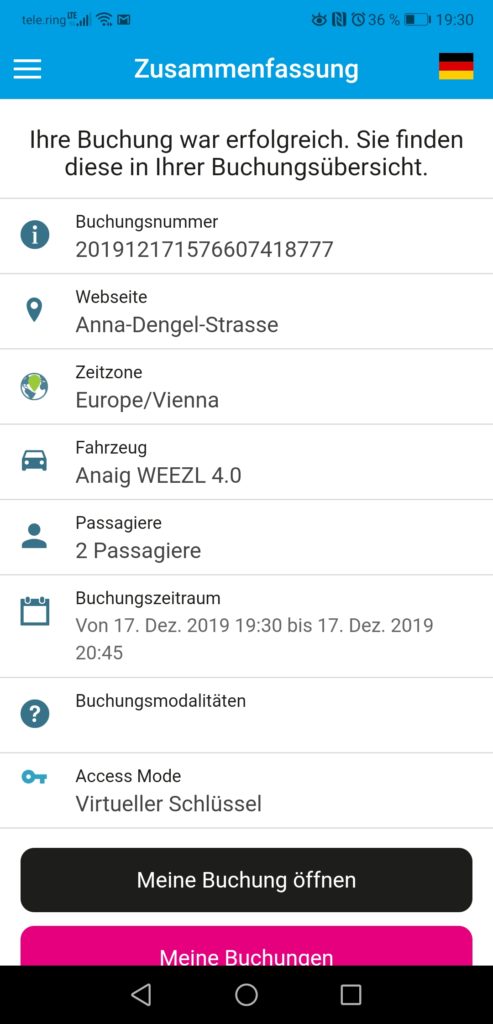The height and width of the screenshot is (1024, 493).
Task: Tap the Anna-Dengel-Strasse location entry
Action: pyautogui.click(x=246, y=311)
